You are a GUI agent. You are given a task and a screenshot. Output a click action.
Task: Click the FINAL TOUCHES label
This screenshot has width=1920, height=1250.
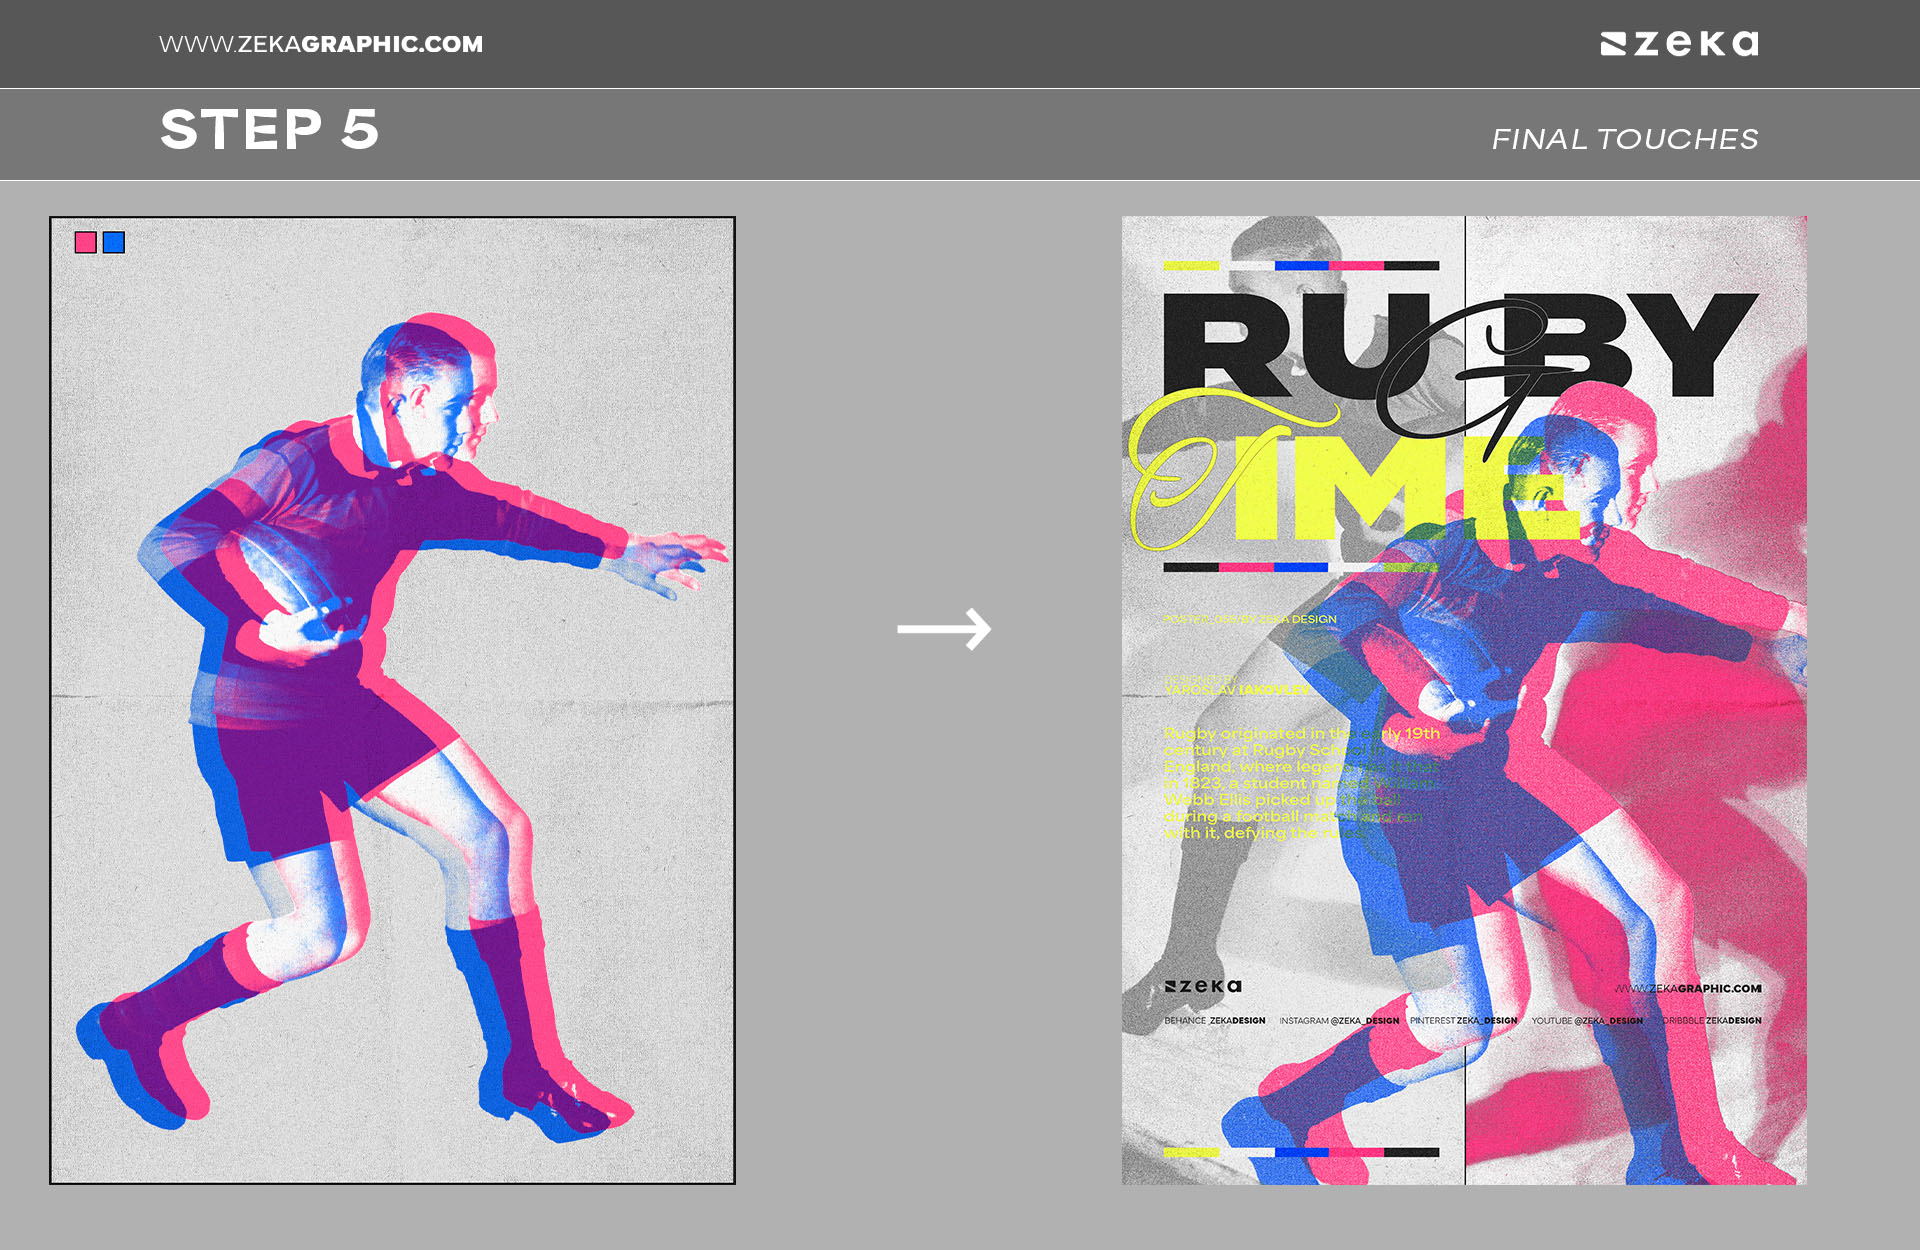[x=1623, y=139]
